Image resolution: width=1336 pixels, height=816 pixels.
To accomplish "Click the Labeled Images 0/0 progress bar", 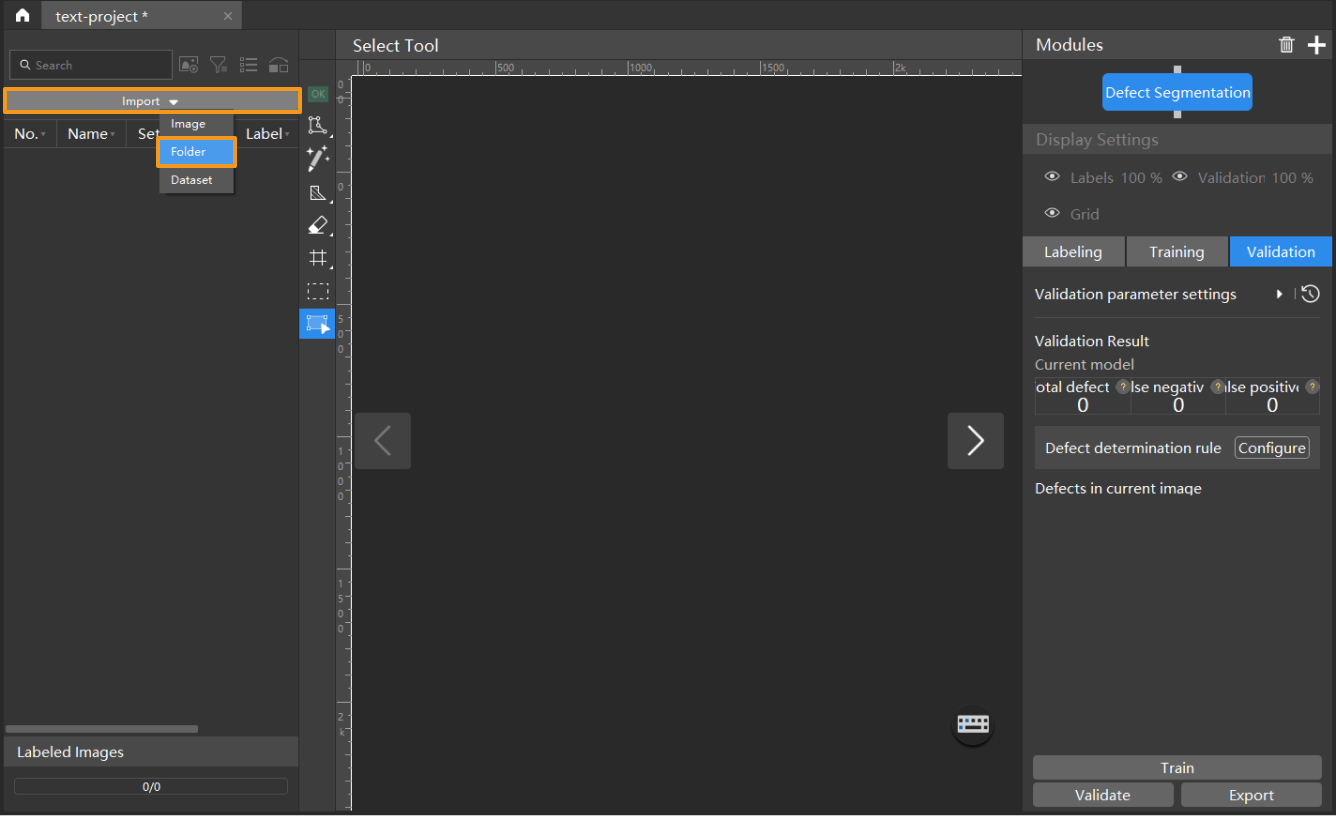I will point(151,787).
